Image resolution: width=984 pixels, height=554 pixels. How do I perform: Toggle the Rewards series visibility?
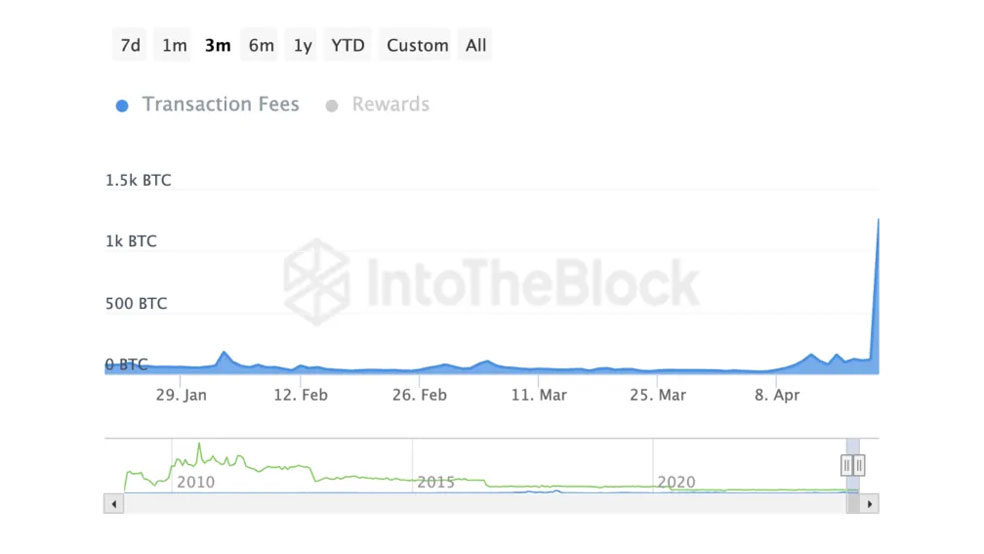390,104
